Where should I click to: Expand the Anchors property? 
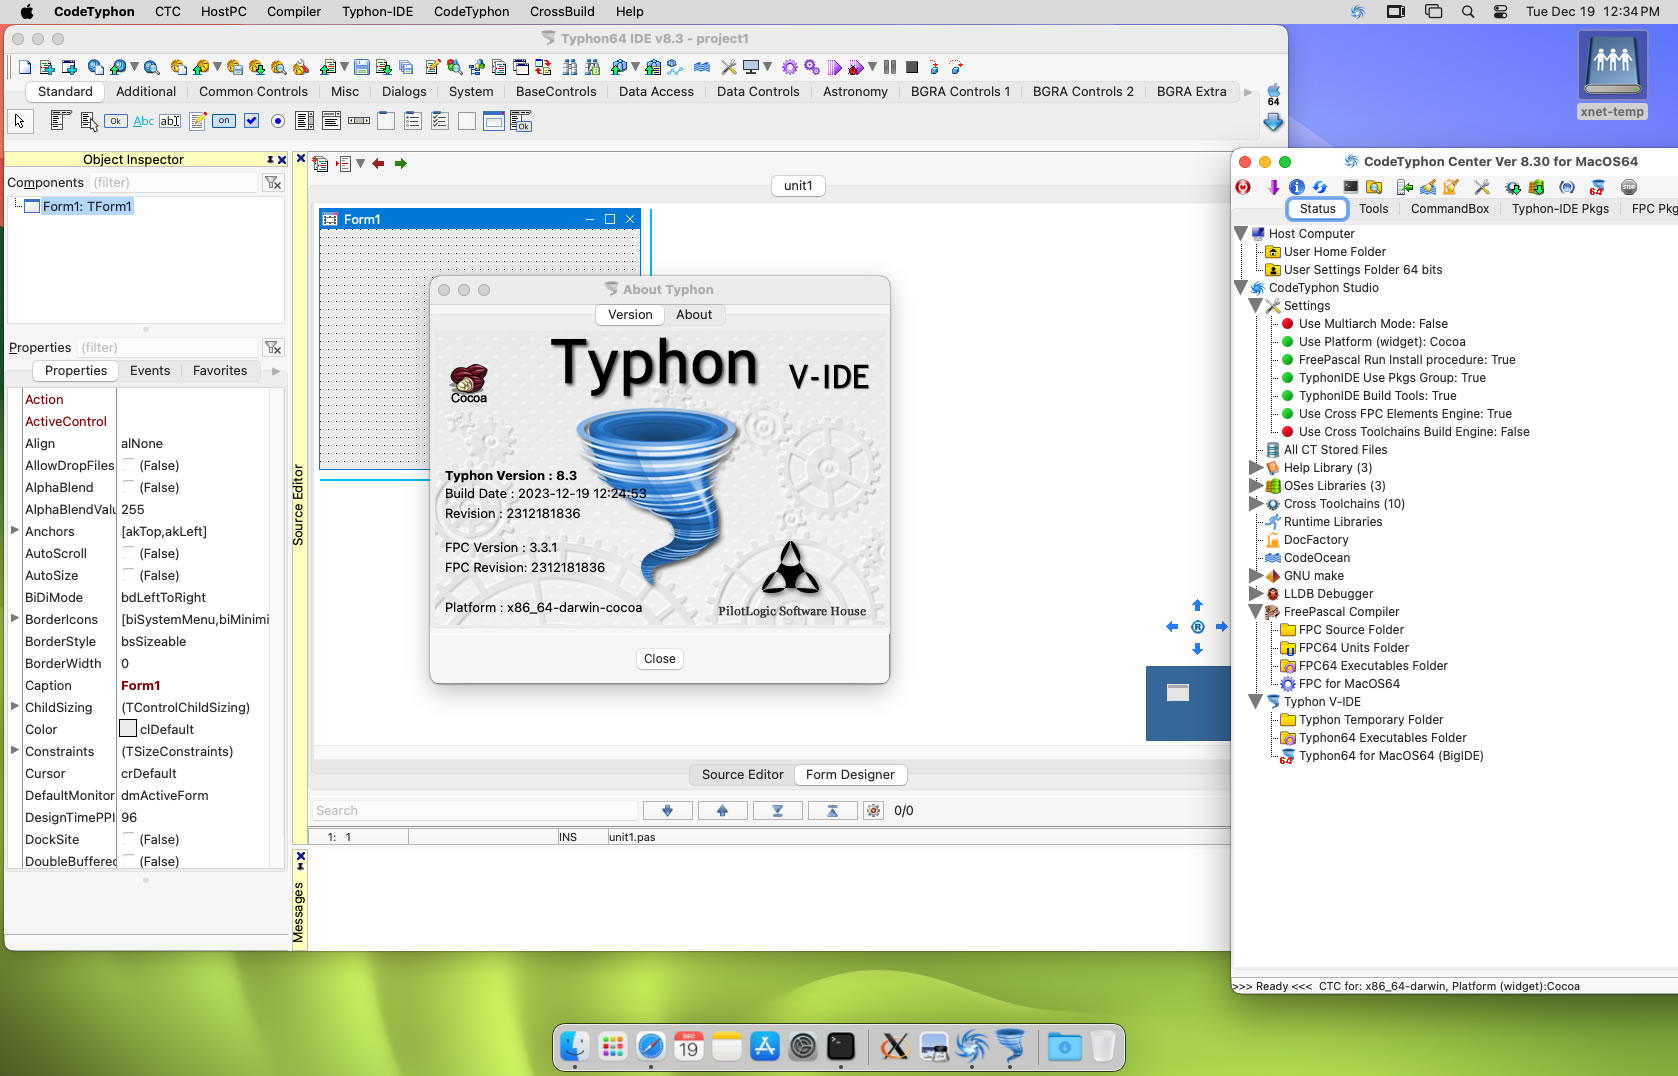coord(14,531)
